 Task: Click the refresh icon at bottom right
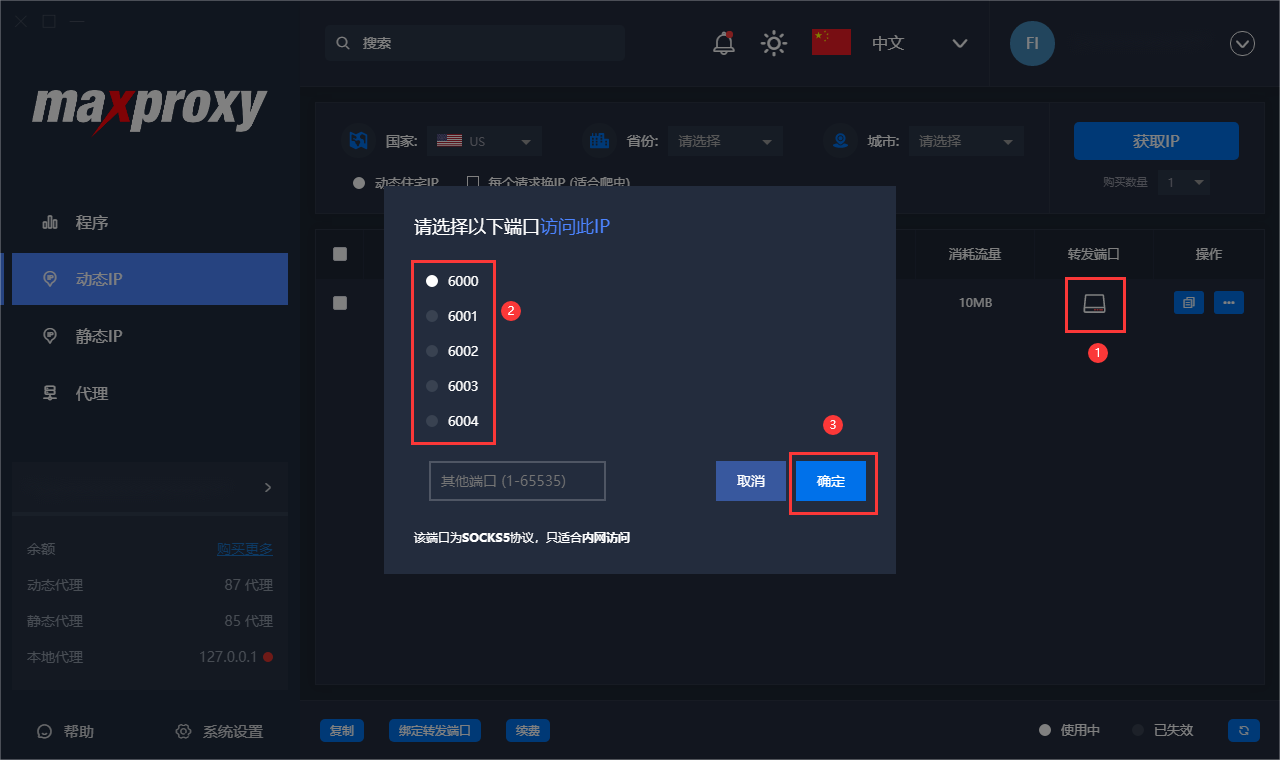(x=1242, y=731)
